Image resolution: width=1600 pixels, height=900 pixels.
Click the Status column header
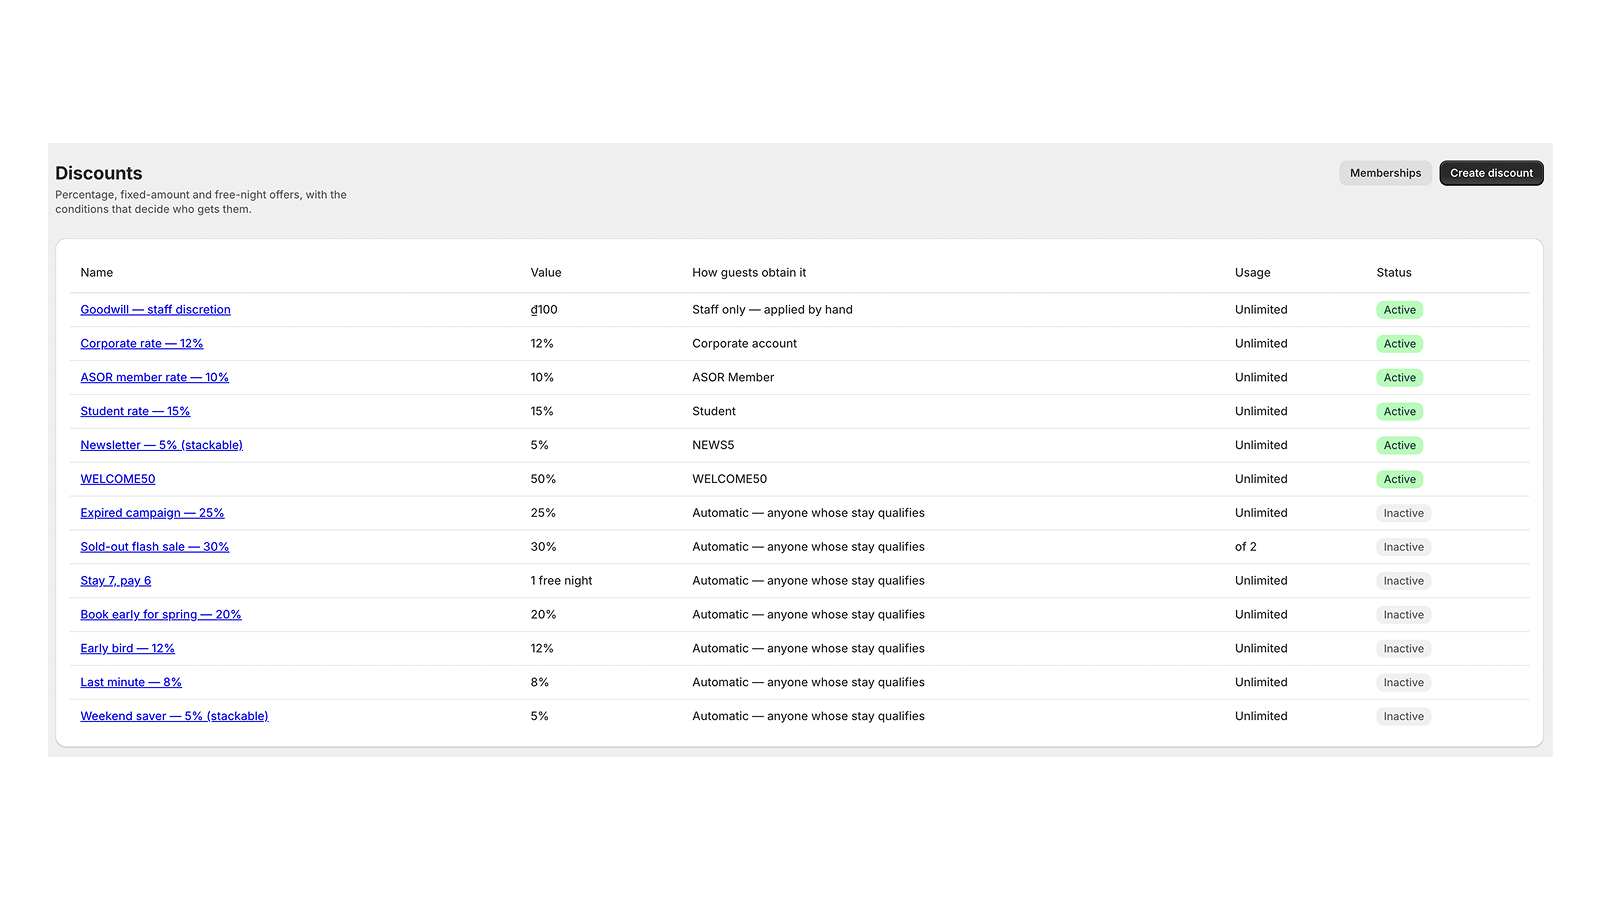(x=1394, y=273)
